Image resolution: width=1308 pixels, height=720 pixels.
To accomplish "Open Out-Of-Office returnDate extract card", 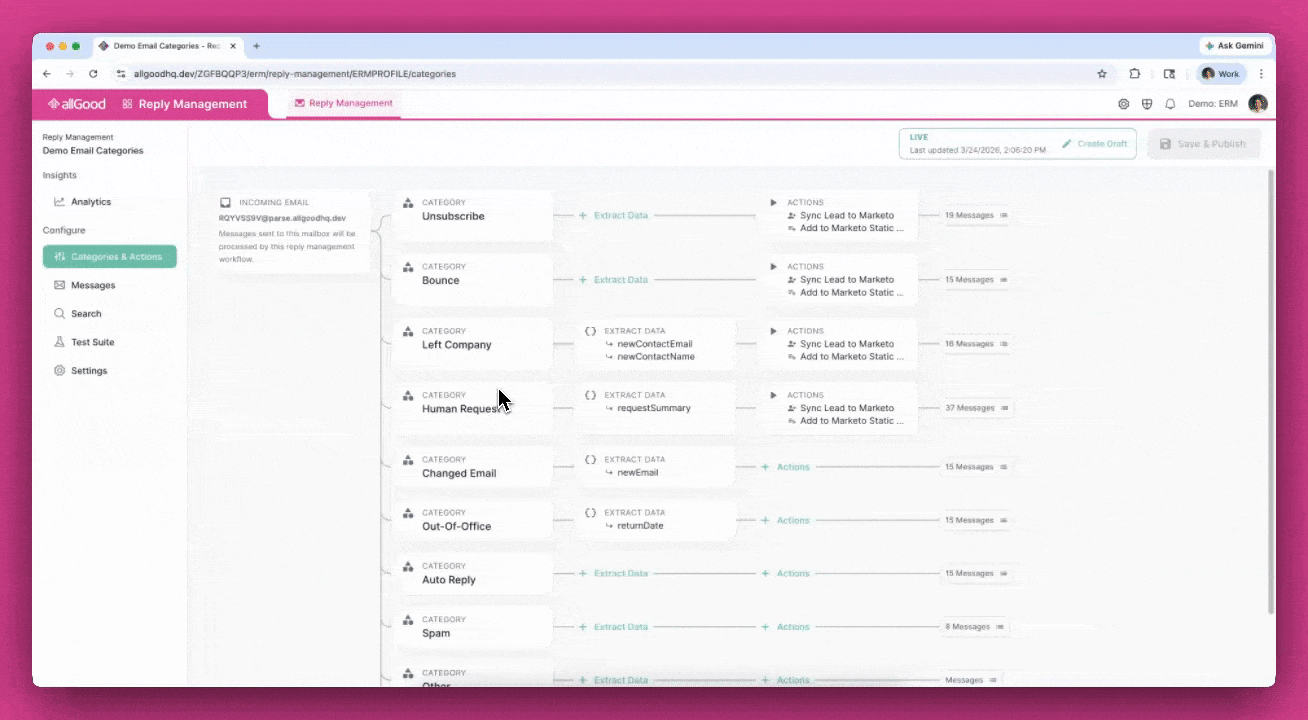I will click(x=656, y=520).
